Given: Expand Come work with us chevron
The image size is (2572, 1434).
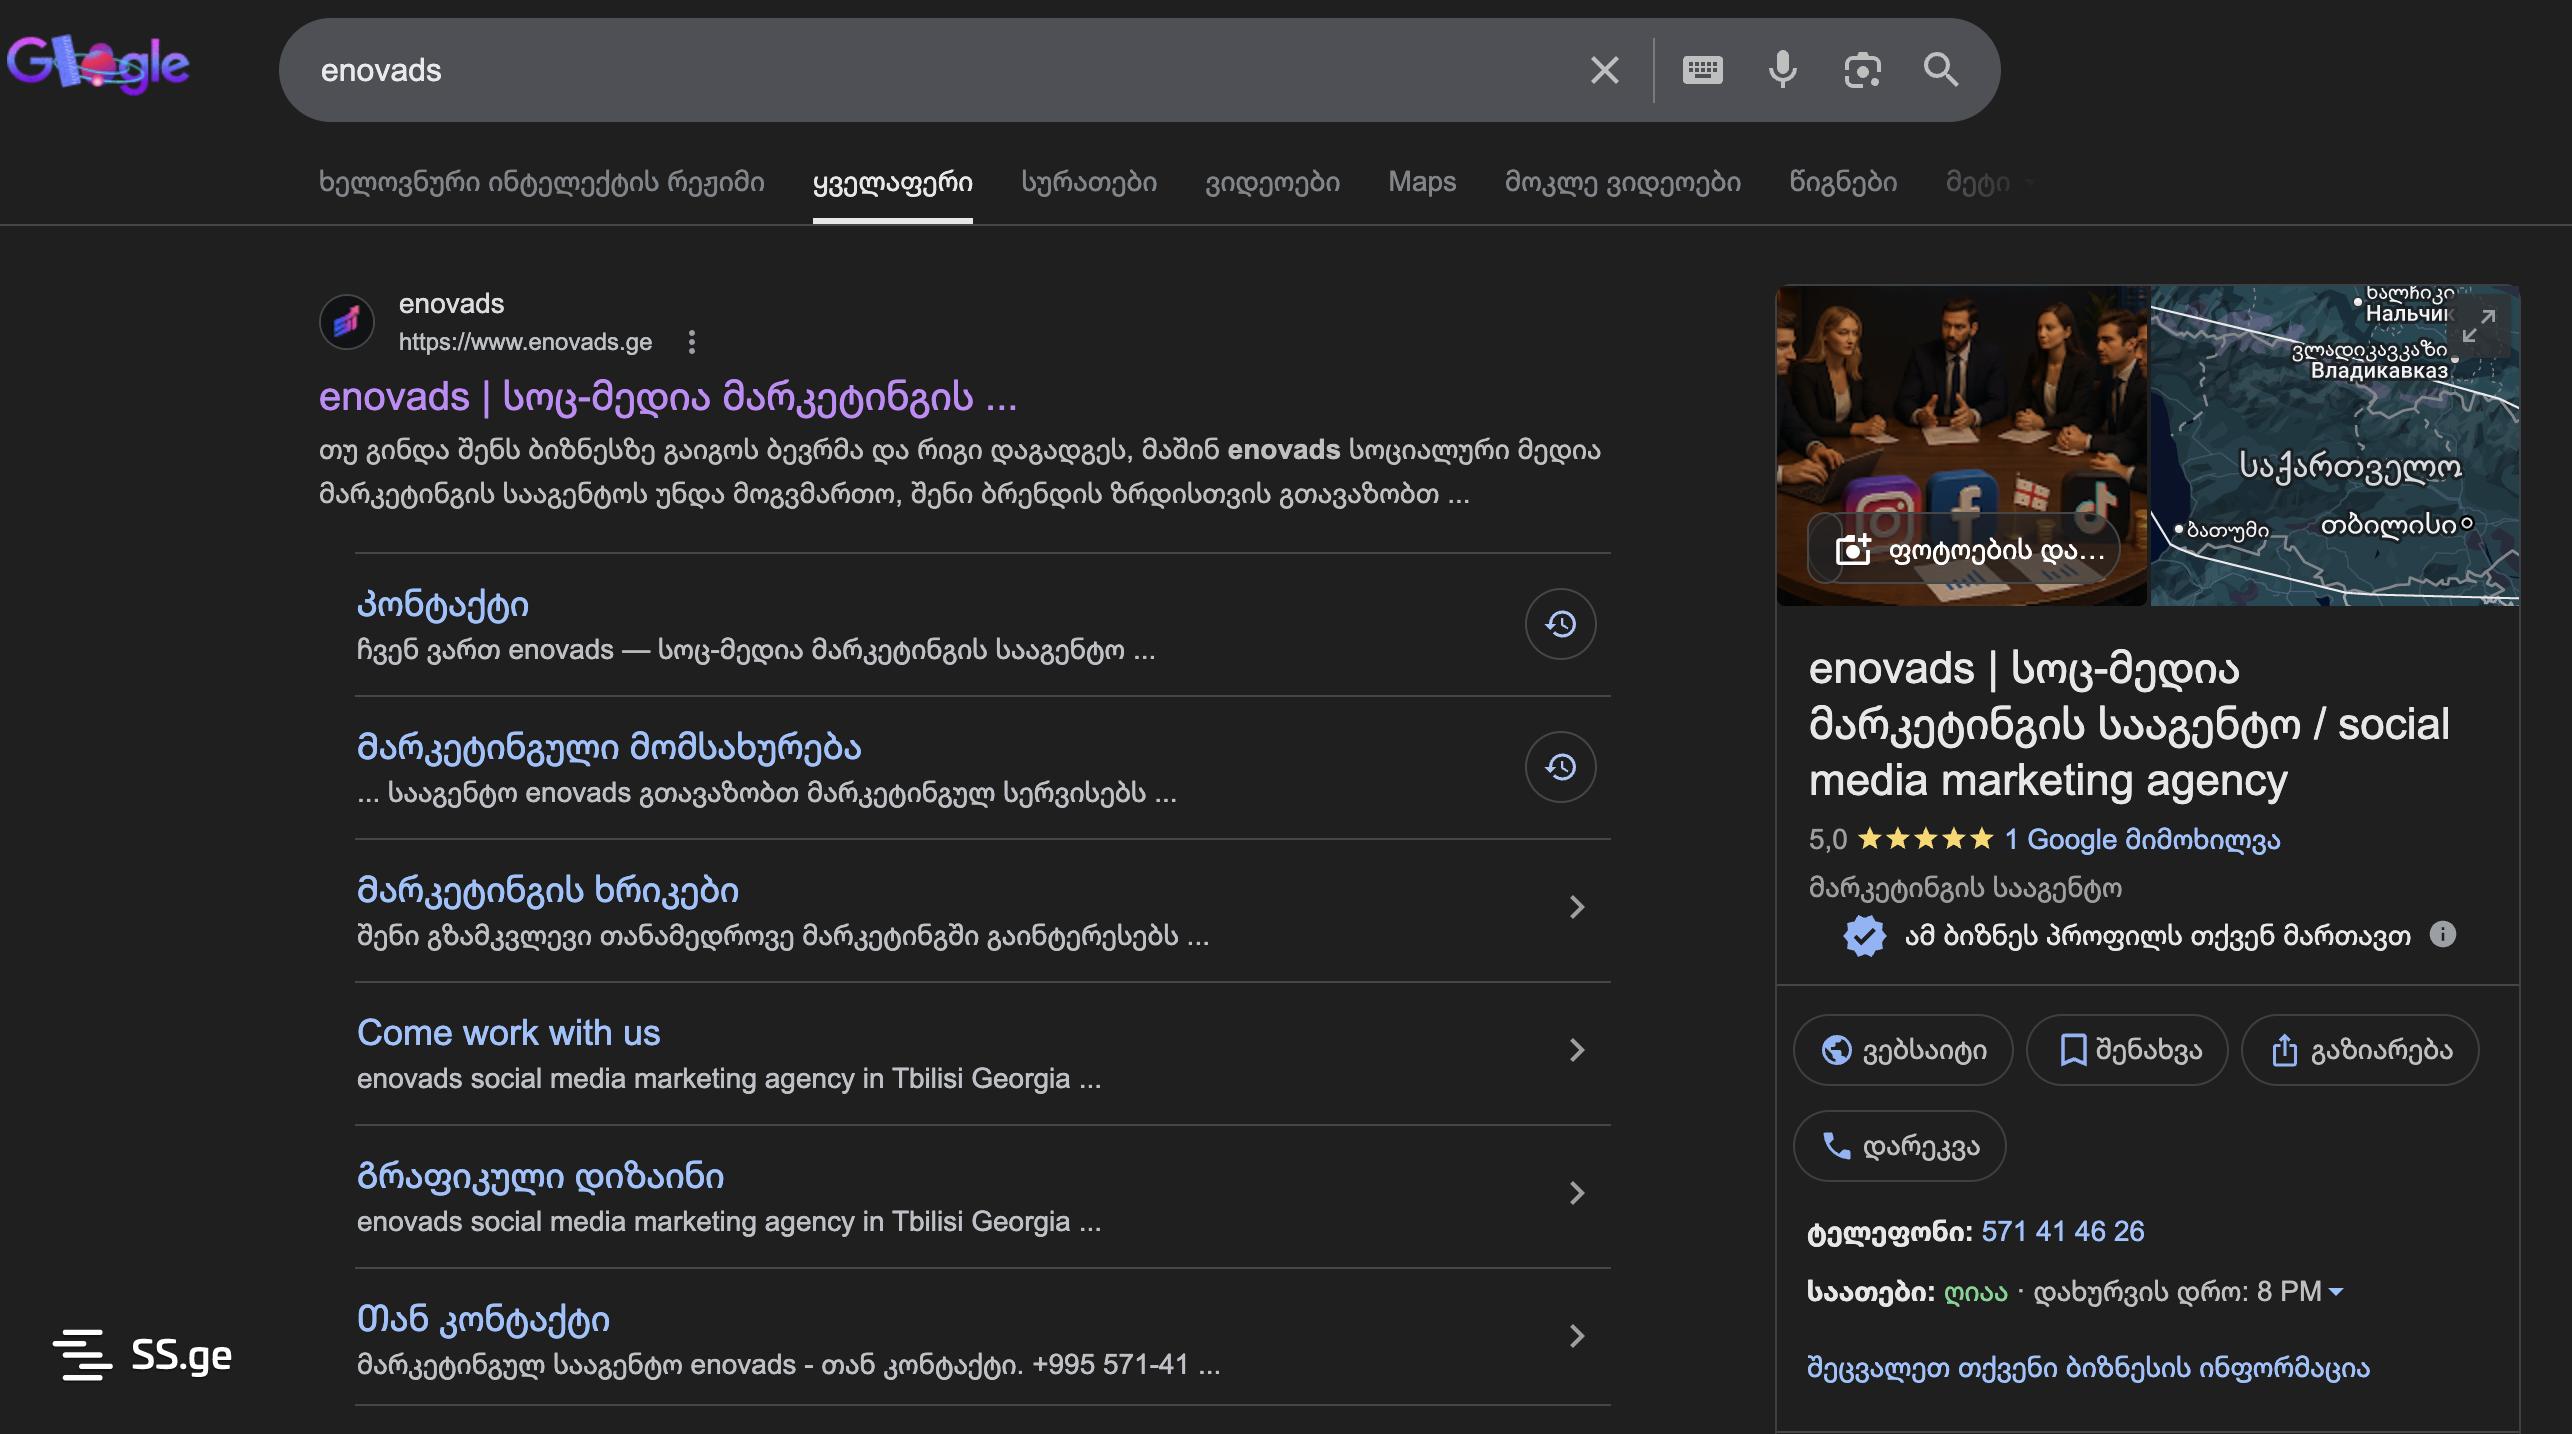Looking at the screenshot, I should (x=1576, y=1050).
